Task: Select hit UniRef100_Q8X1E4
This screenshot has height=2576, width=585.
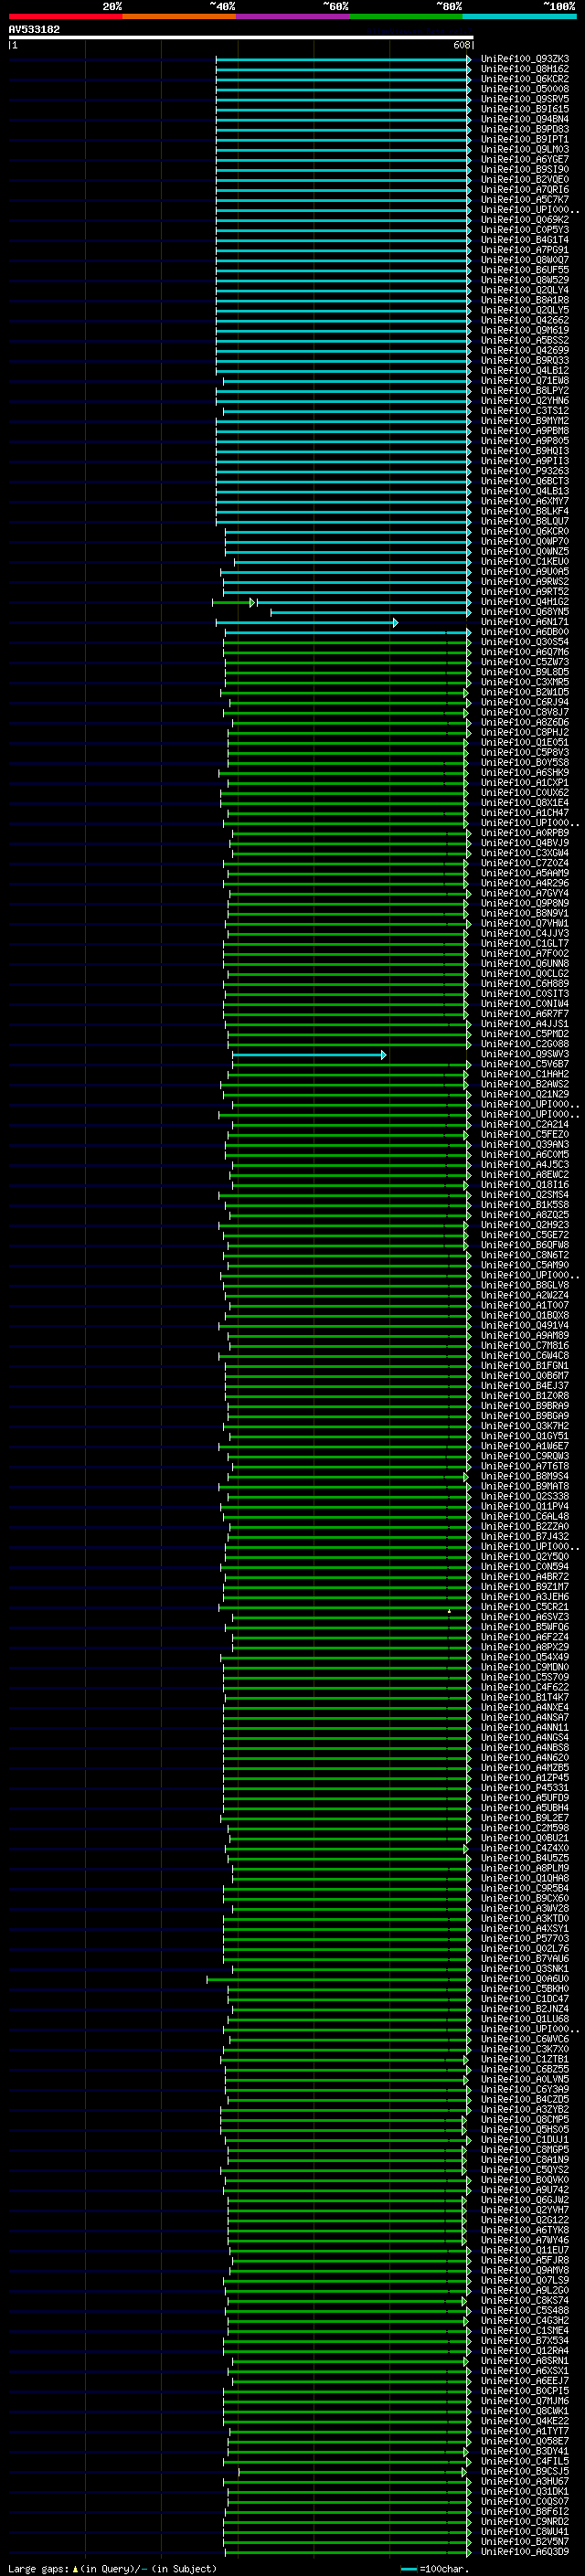Action: pyautogui.click(x=524, y=803)
